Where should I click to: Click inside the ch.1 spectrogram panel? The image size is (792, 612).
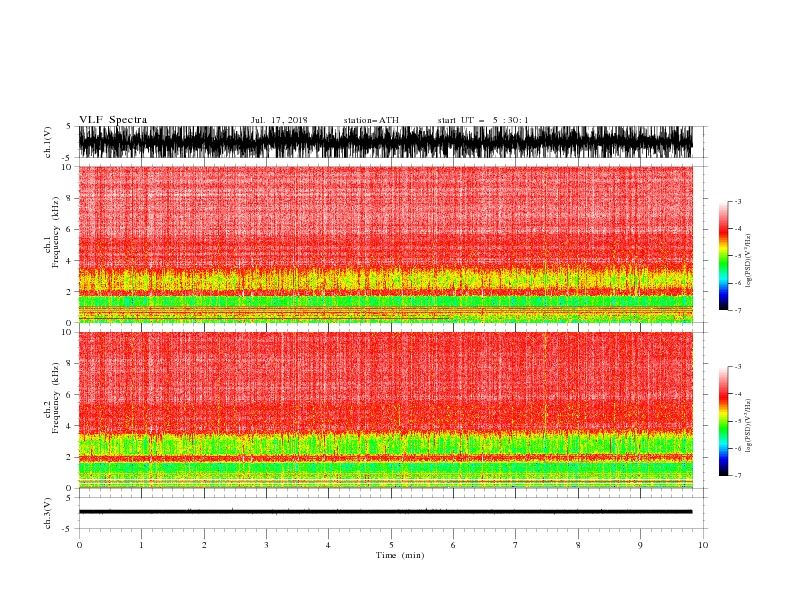[x=385, y=244]
